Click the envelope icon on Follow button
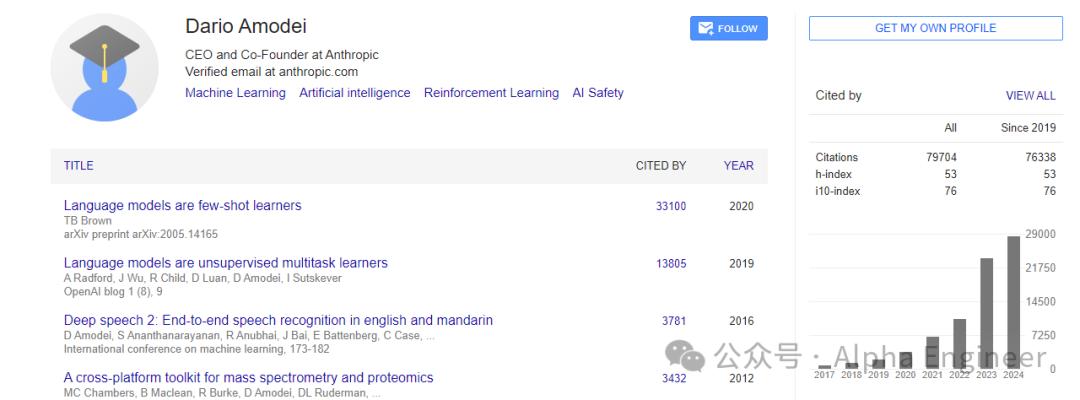Image resolution: width=1080 pixels, height=400 pixels. click(x=705, y=28)
